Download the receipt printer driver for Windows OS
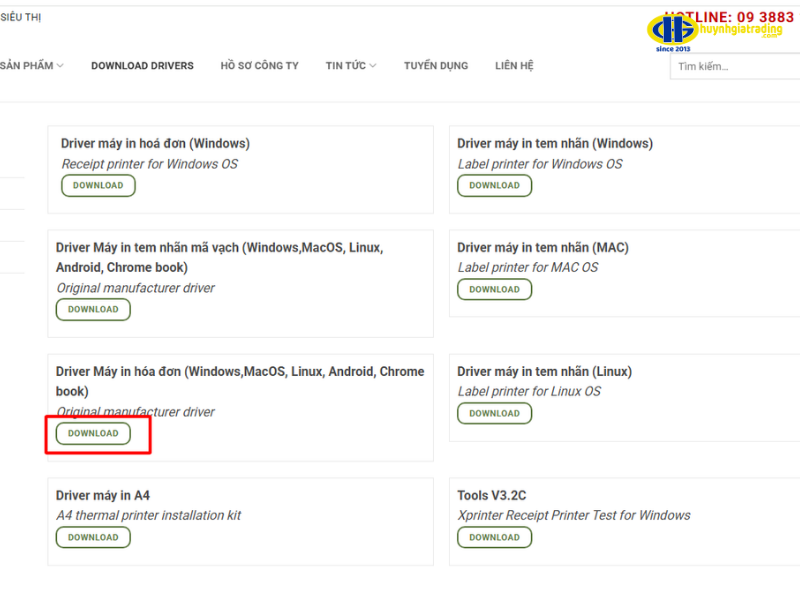The height and width of the screenshot is (600, 800). [x=98, y=185]
